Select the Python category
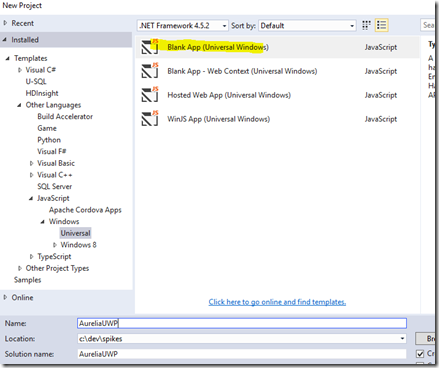 click(x=49, y=140)
